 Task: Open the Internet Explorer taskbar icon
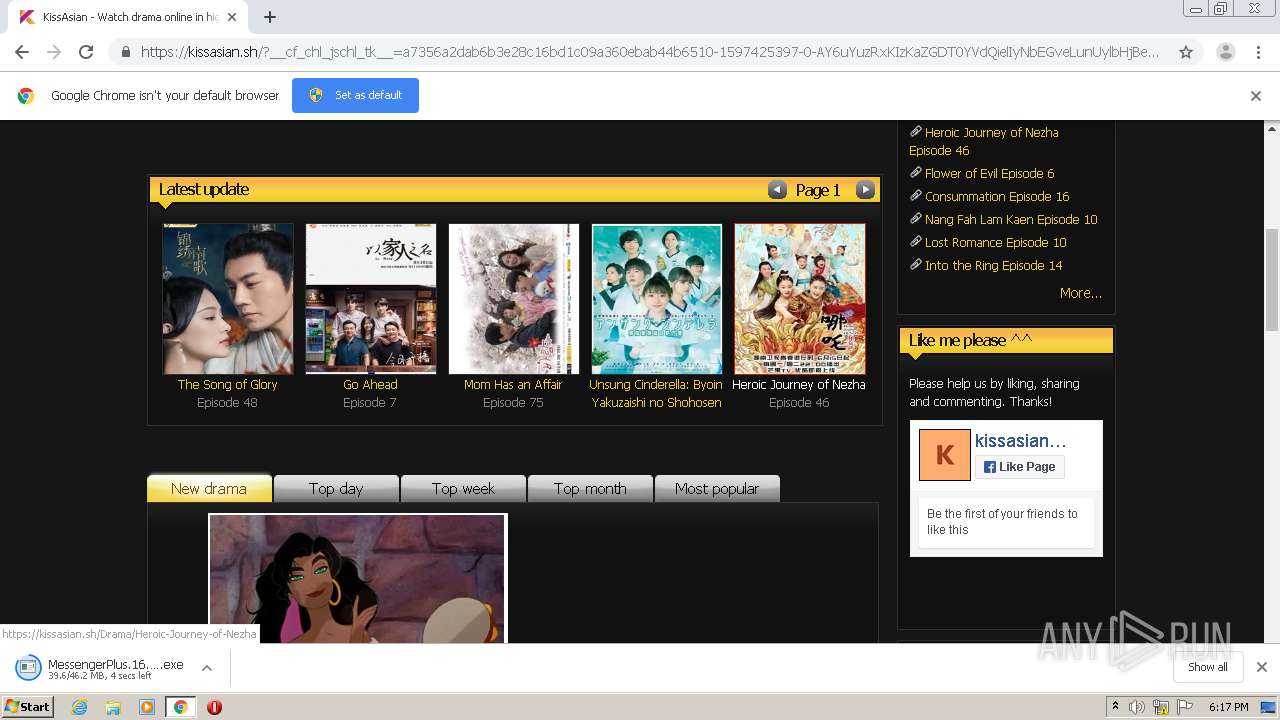click(79, 707)
